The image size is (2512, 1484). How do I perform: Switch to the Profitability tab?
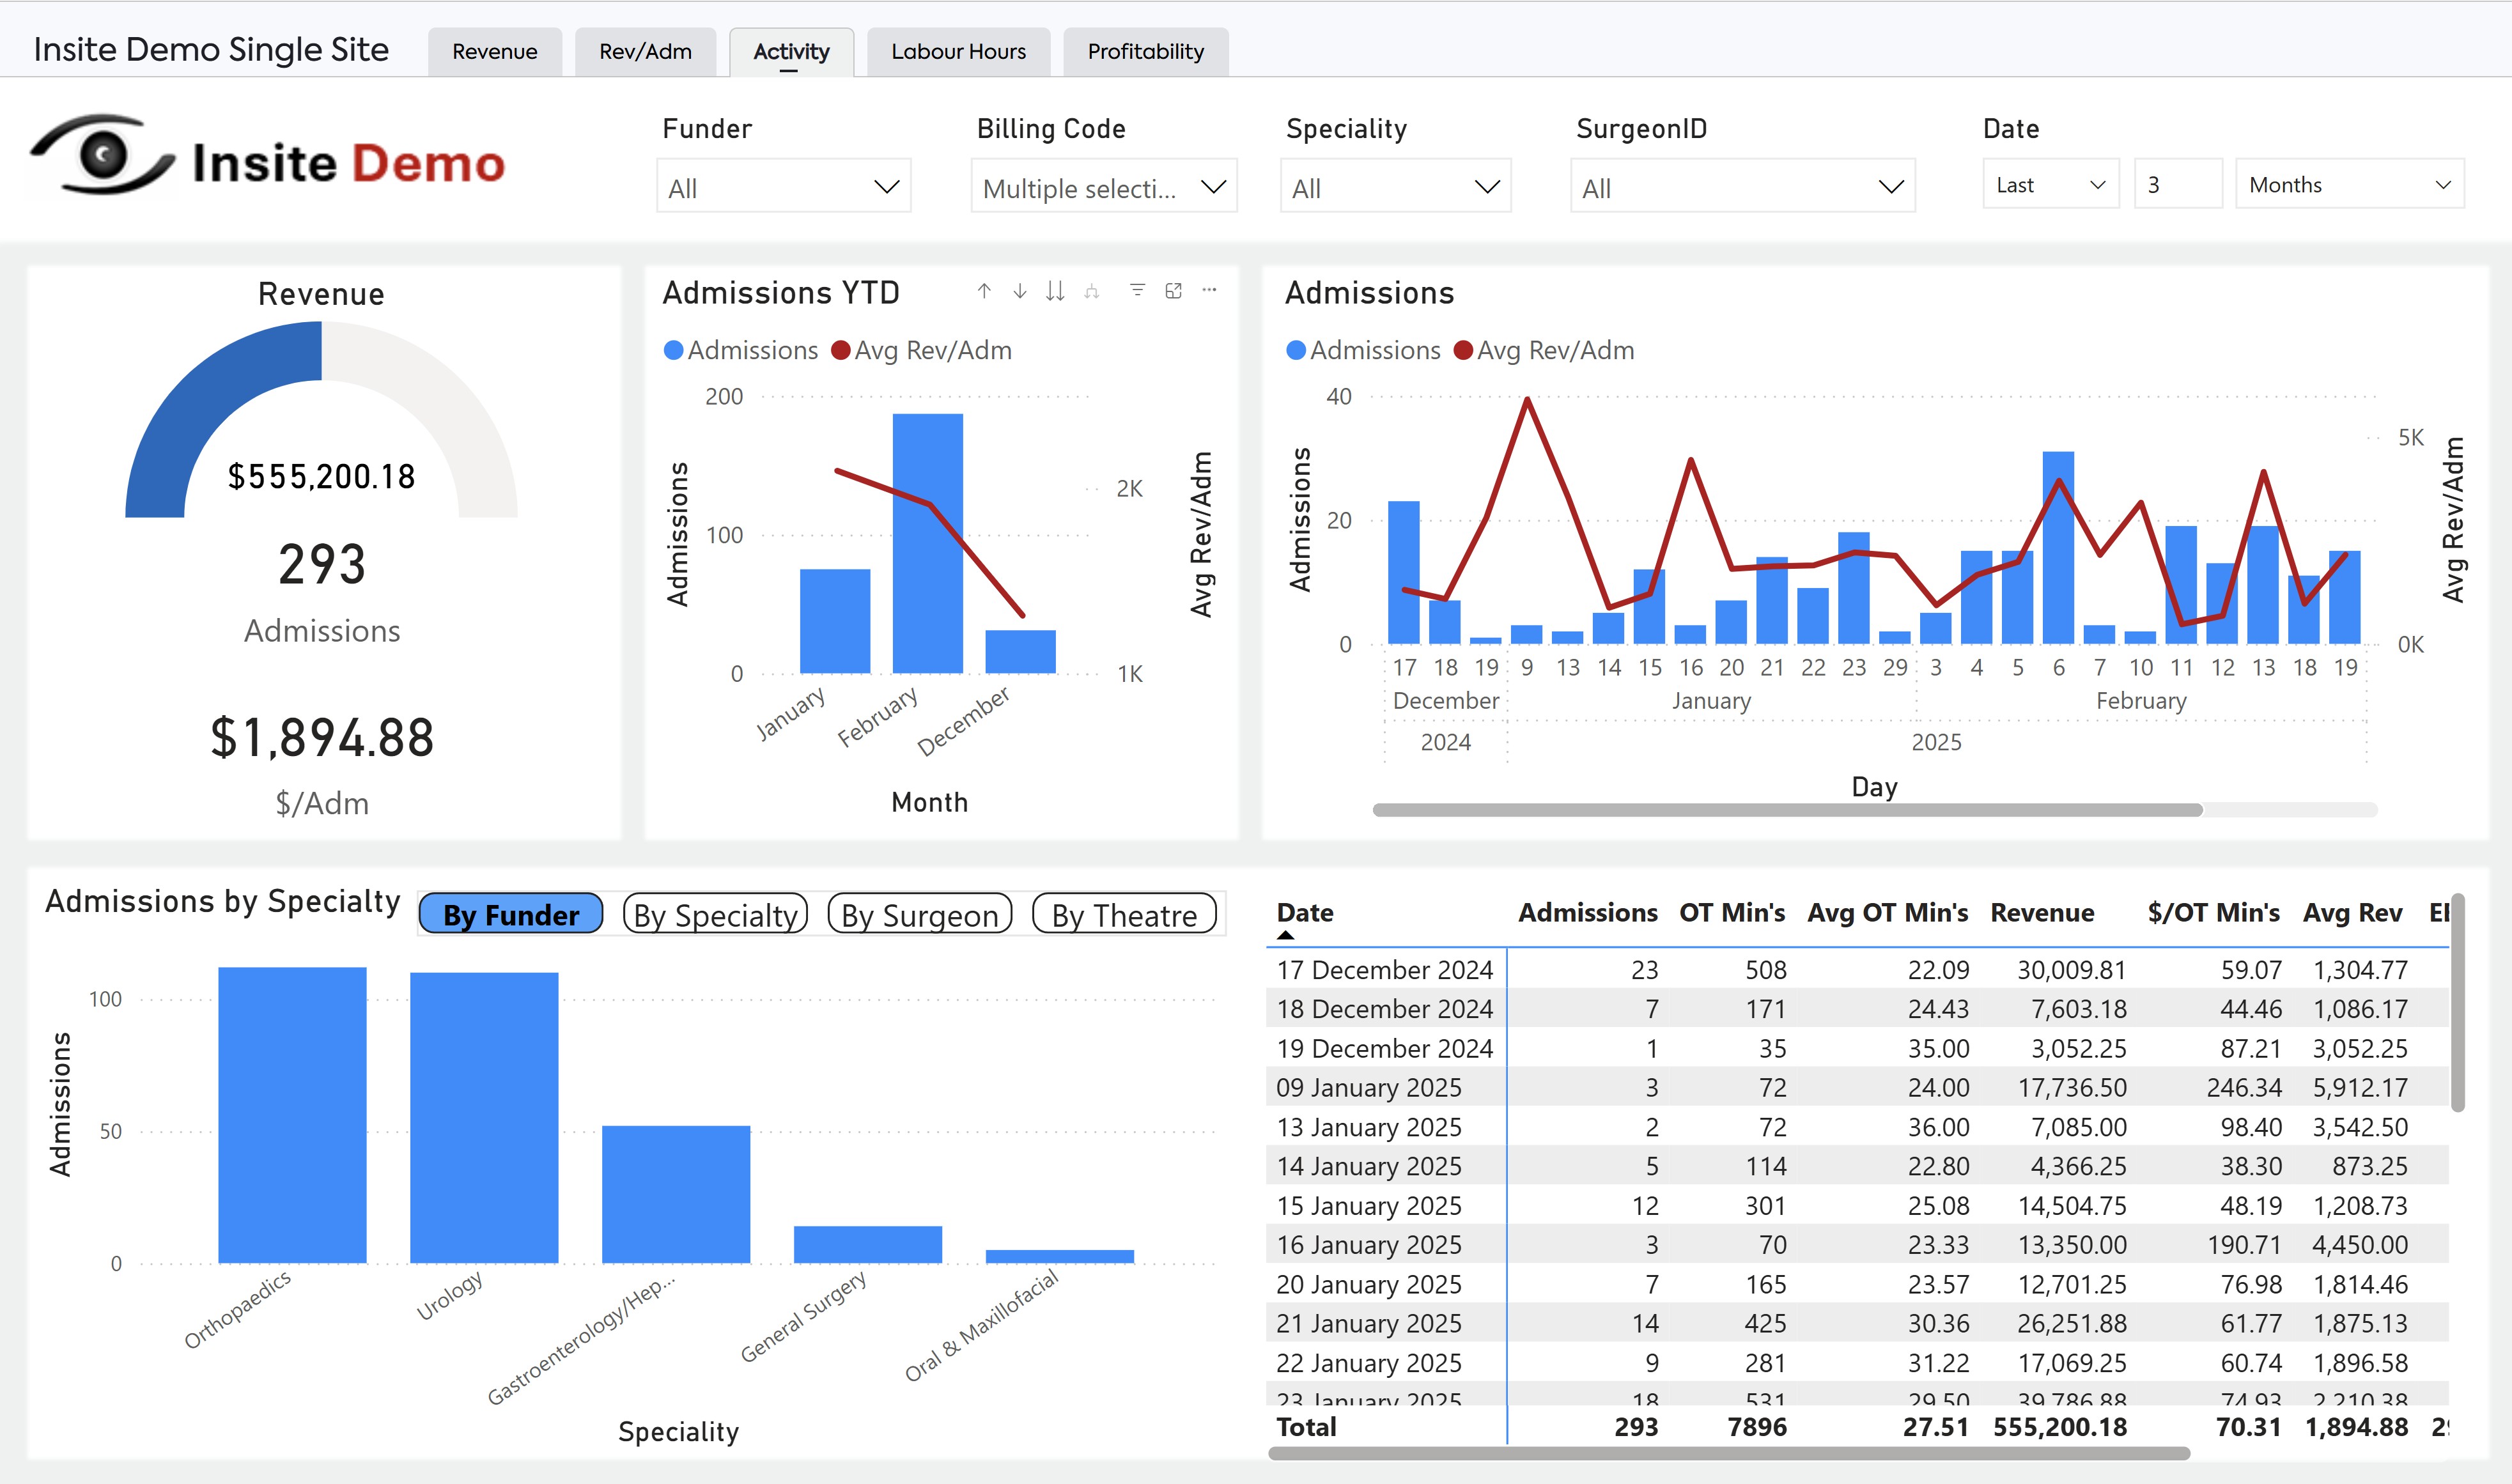click(x=1145, y=52)
